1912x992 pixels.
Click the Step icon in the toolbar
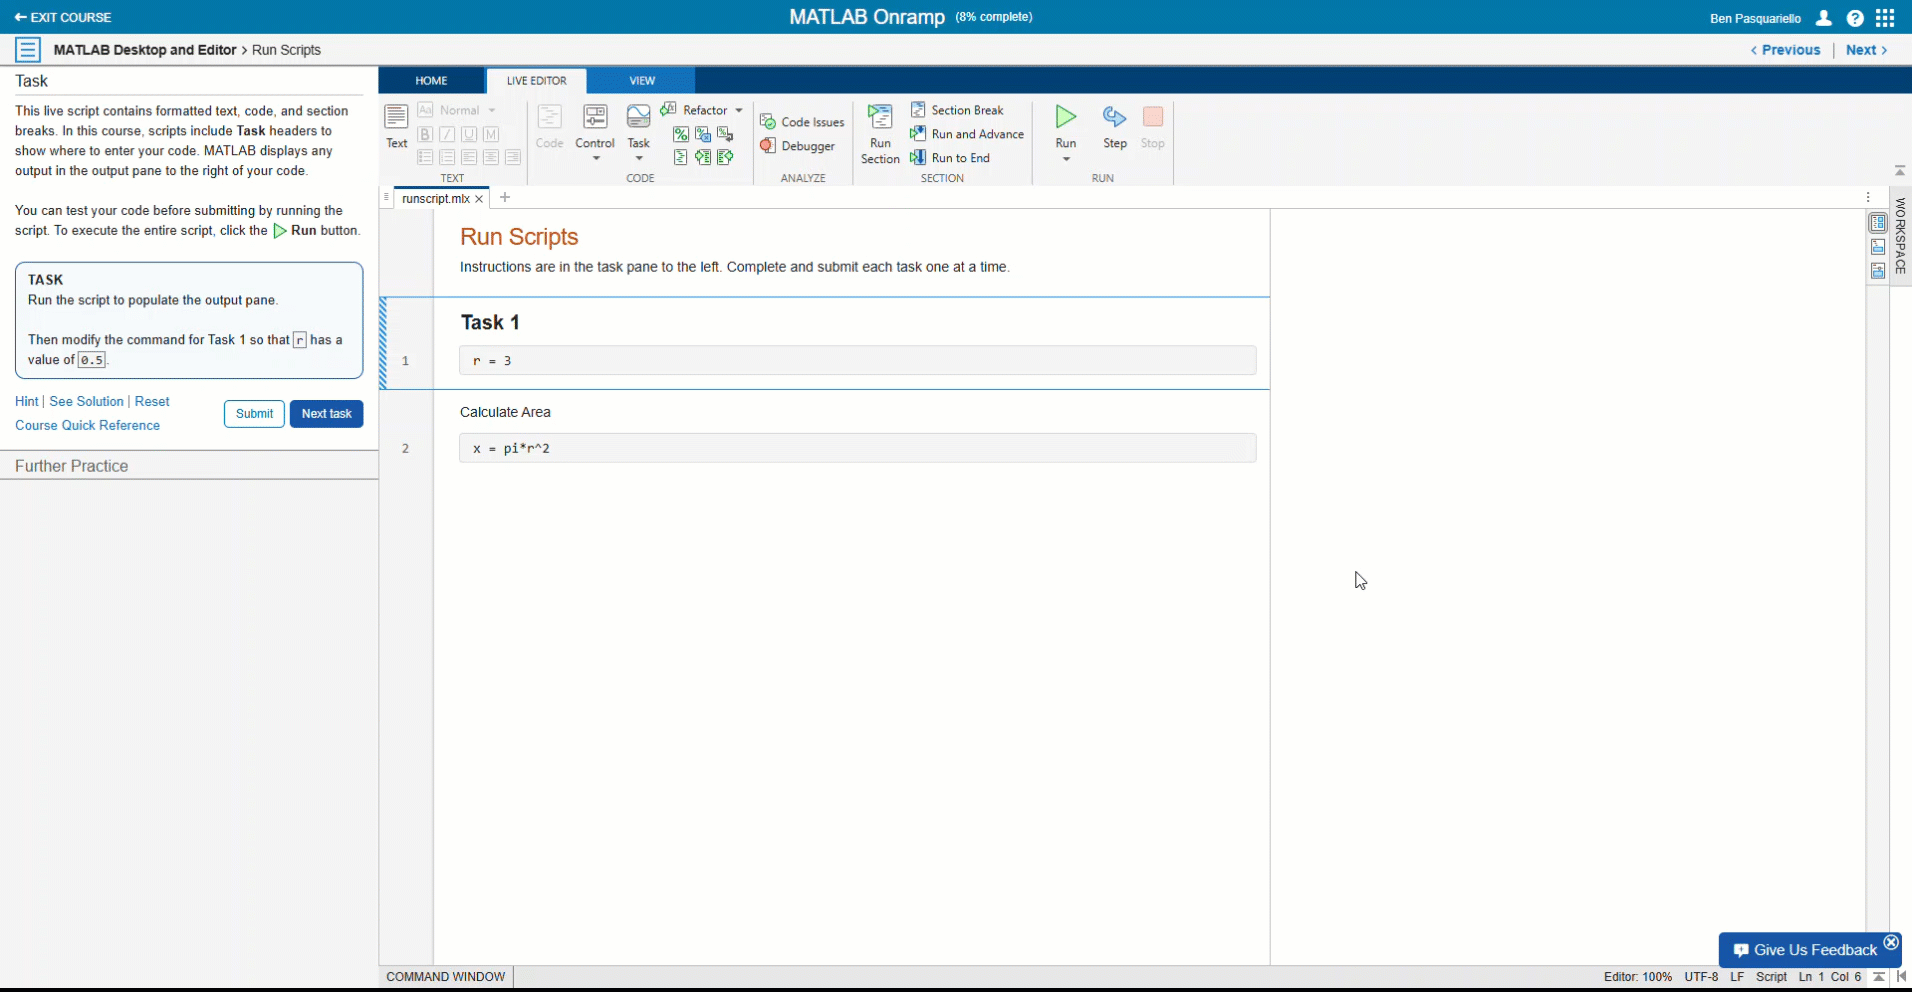coord(1114,117)
